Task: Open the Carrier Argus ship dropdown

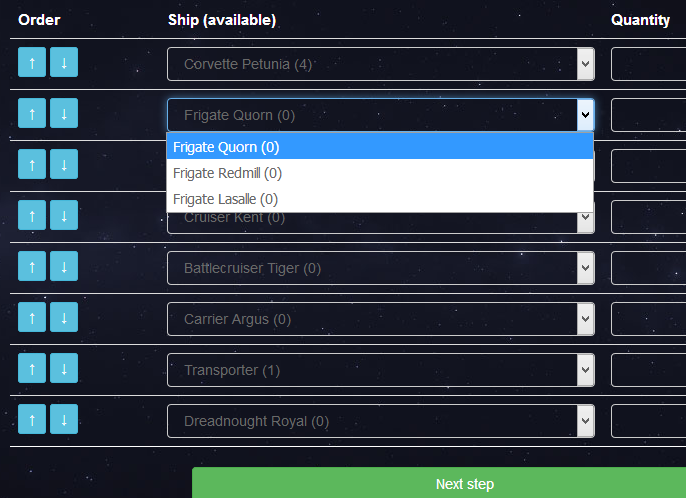Action: (x=380, y=319)
